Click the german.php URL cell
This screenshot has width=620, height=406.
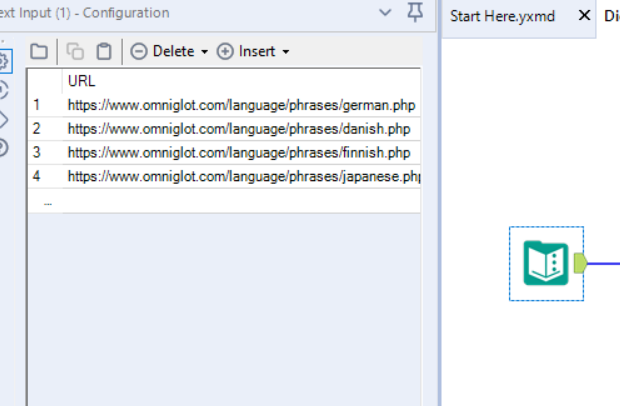pos(241,104)
